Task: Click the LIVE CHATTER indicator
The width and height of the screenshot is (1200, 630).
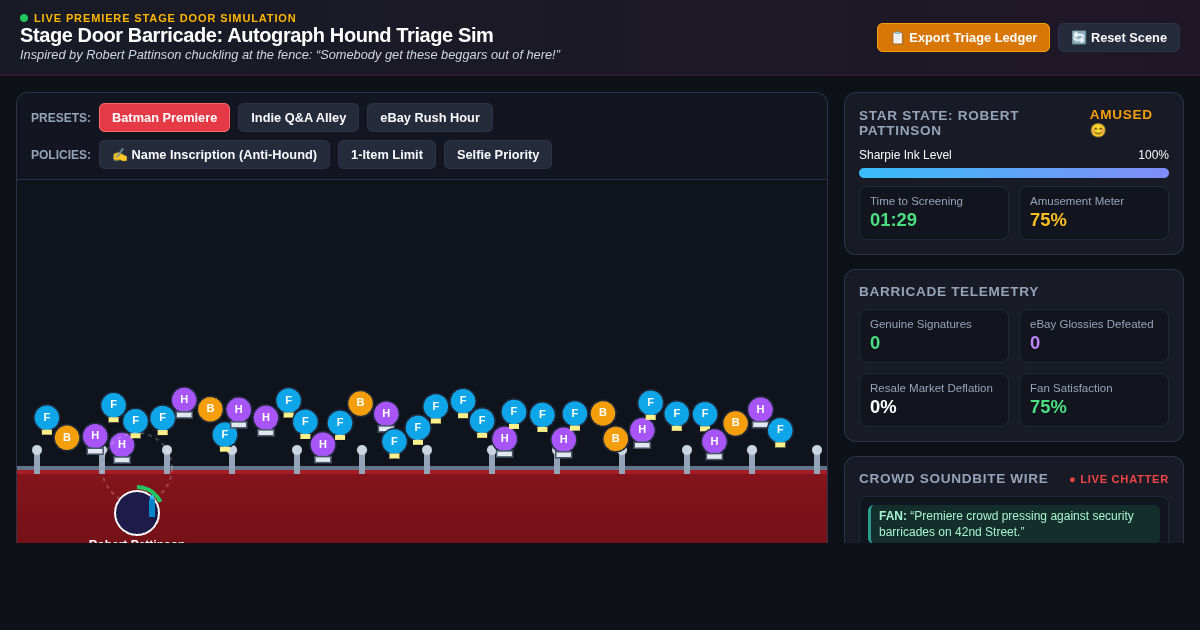Action: [1119, 479]
